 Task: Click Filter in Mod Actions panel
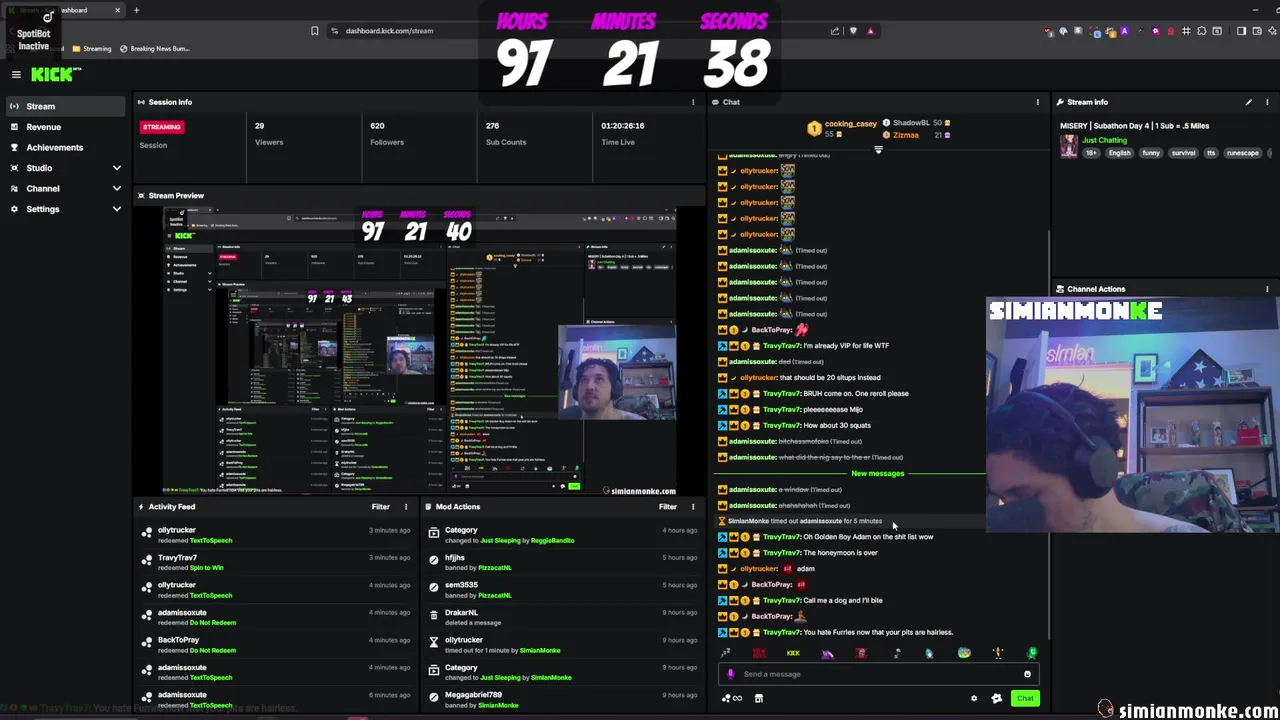[667, 507]
